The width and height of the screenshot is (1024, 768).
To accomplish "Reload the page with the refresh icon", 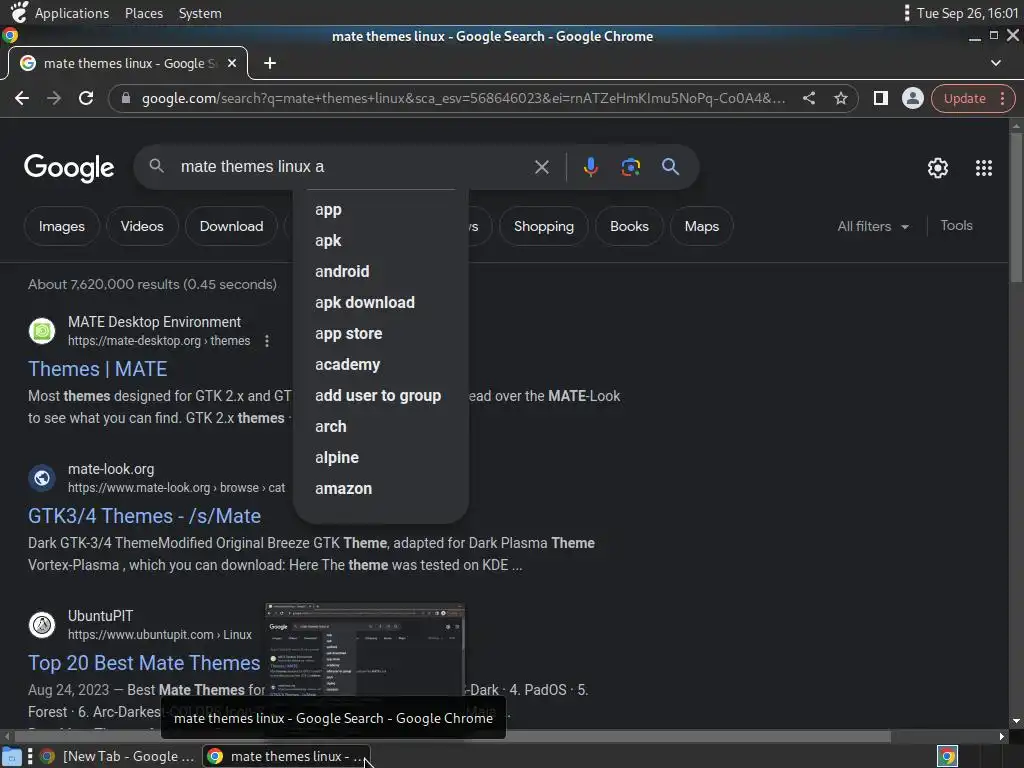I will (86, 98).
